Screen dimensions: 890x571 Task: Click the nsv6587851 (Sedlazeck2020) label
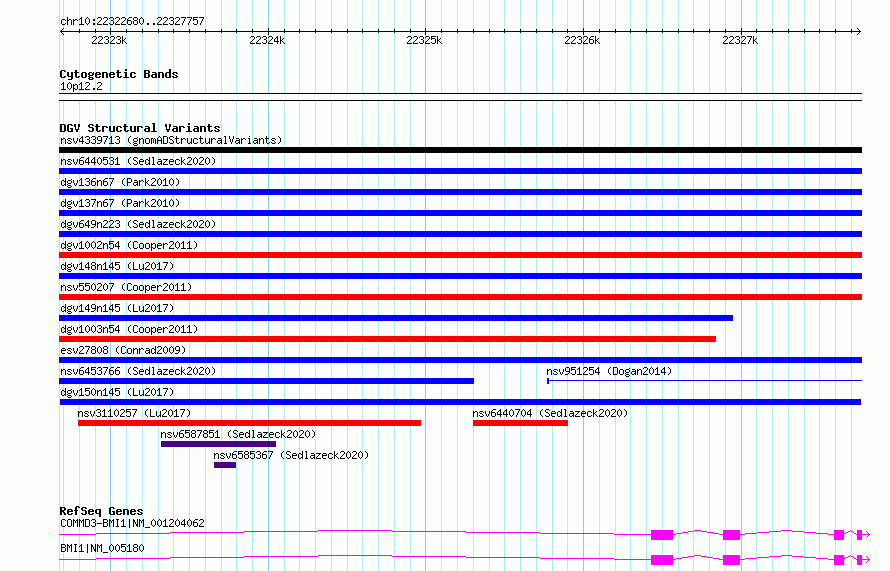point(238,434)
